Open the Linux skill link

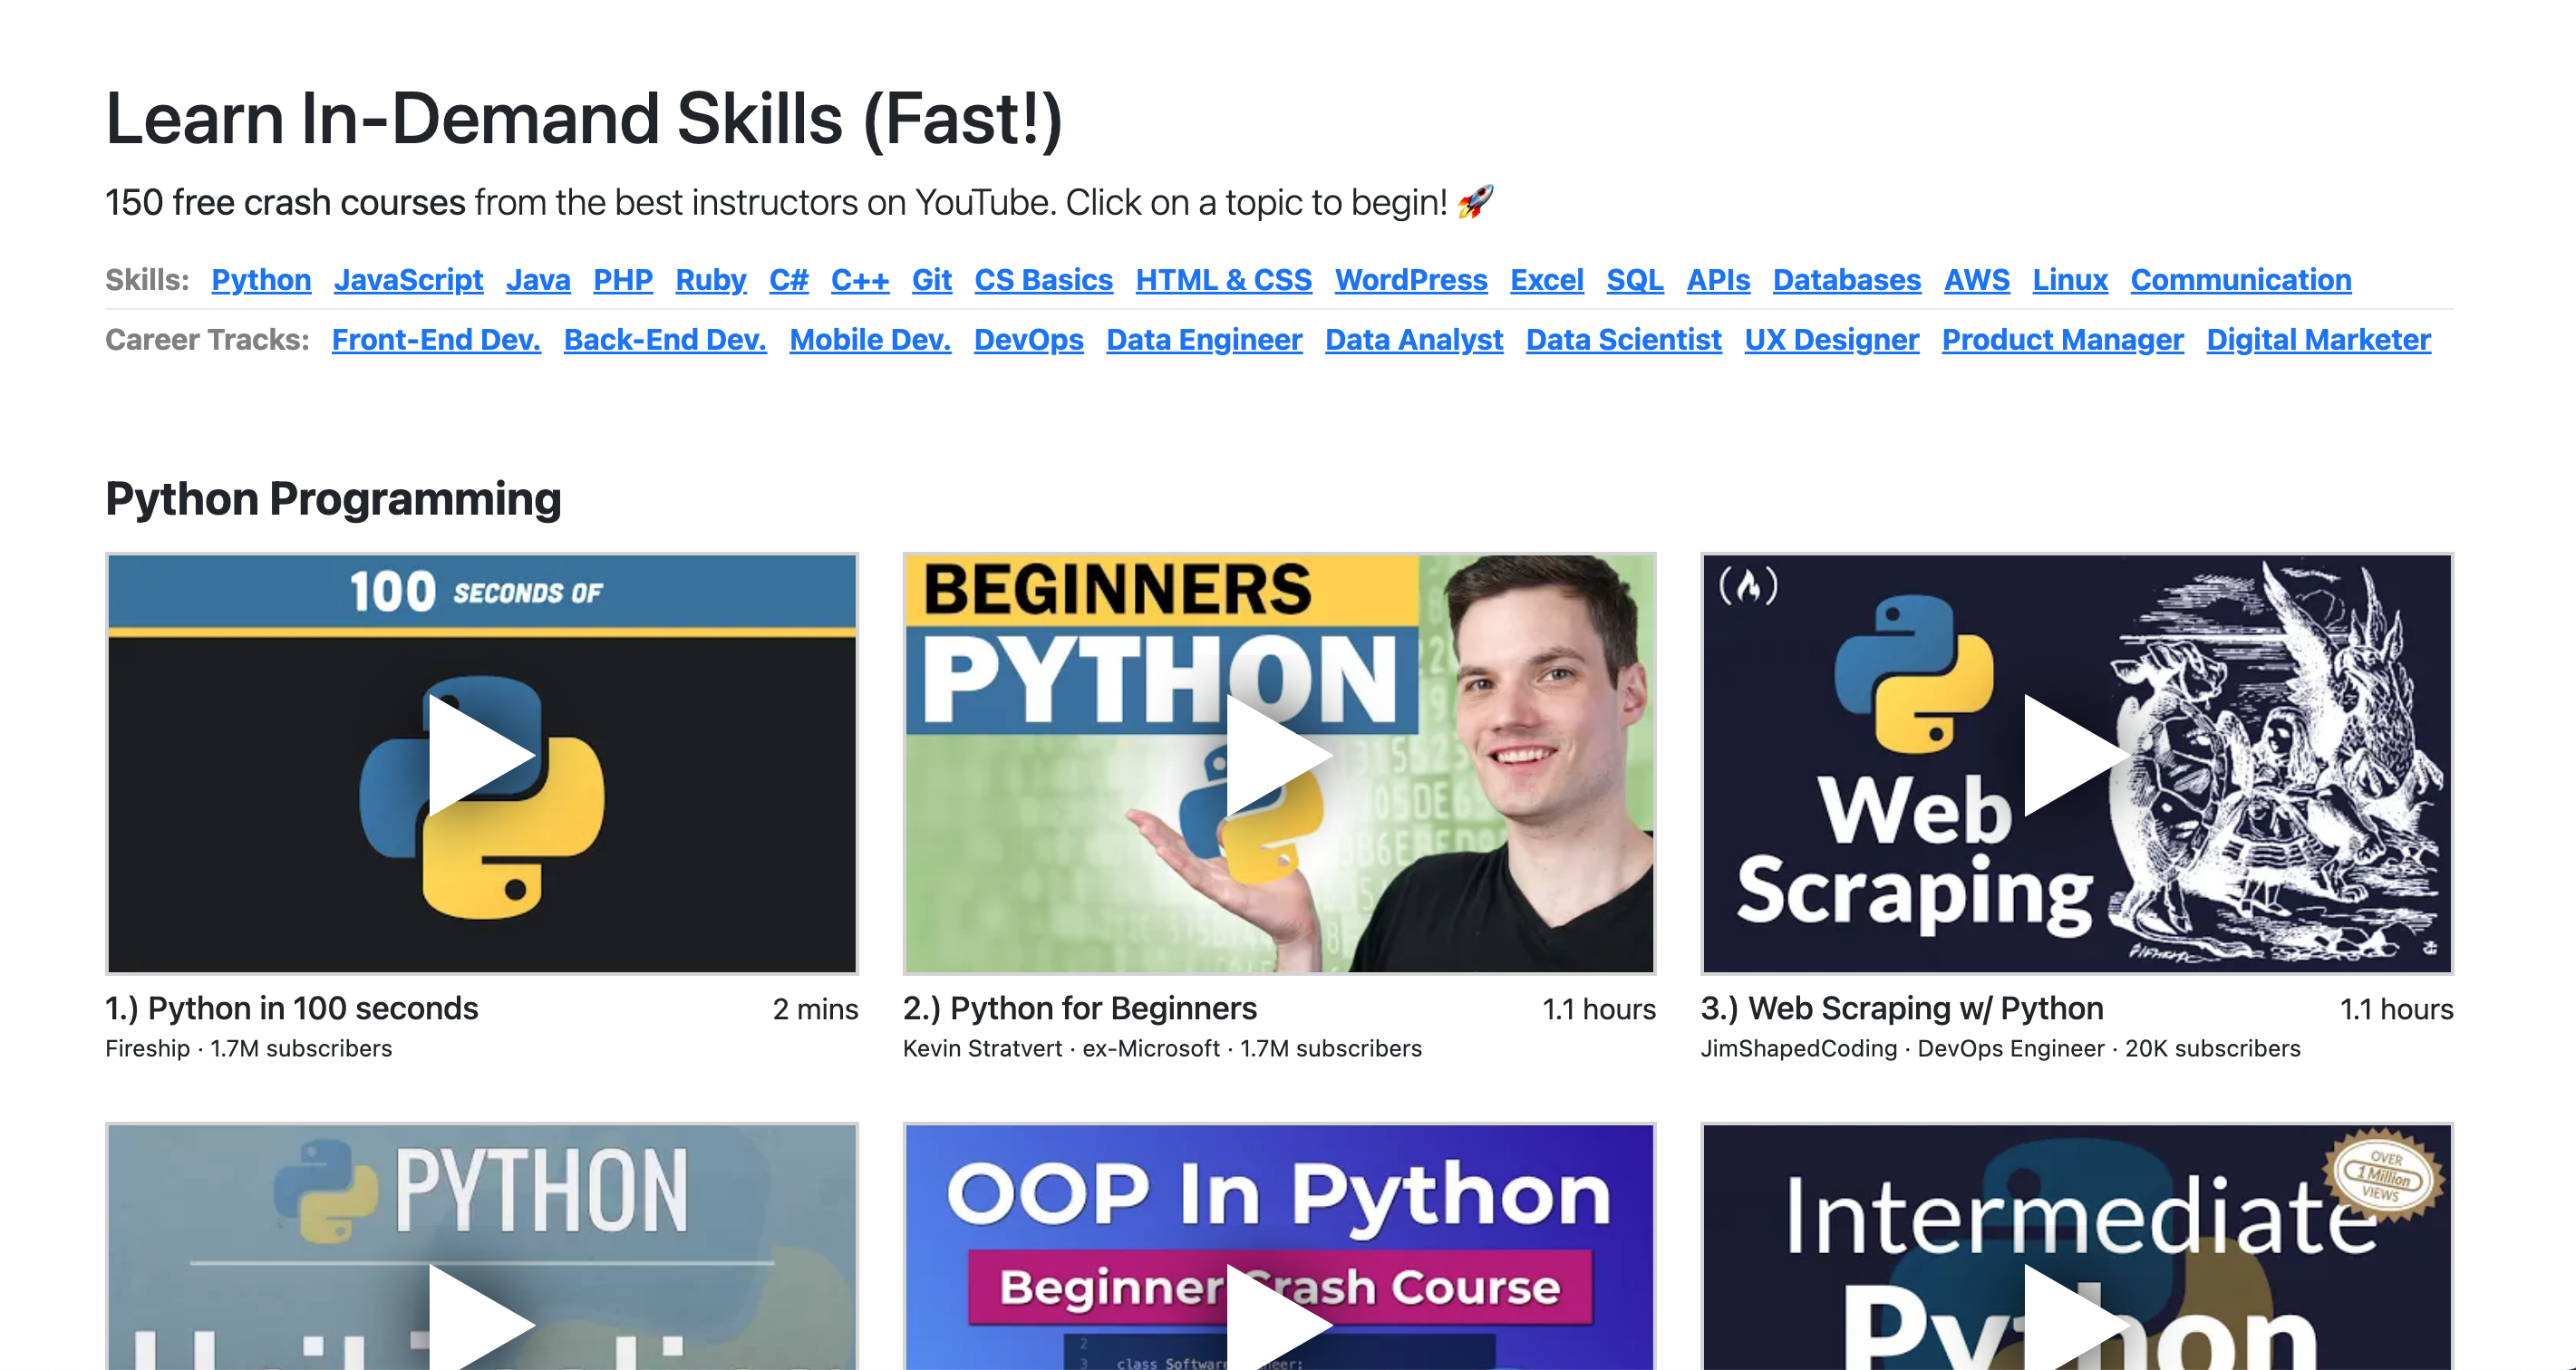pos(2070,280)
